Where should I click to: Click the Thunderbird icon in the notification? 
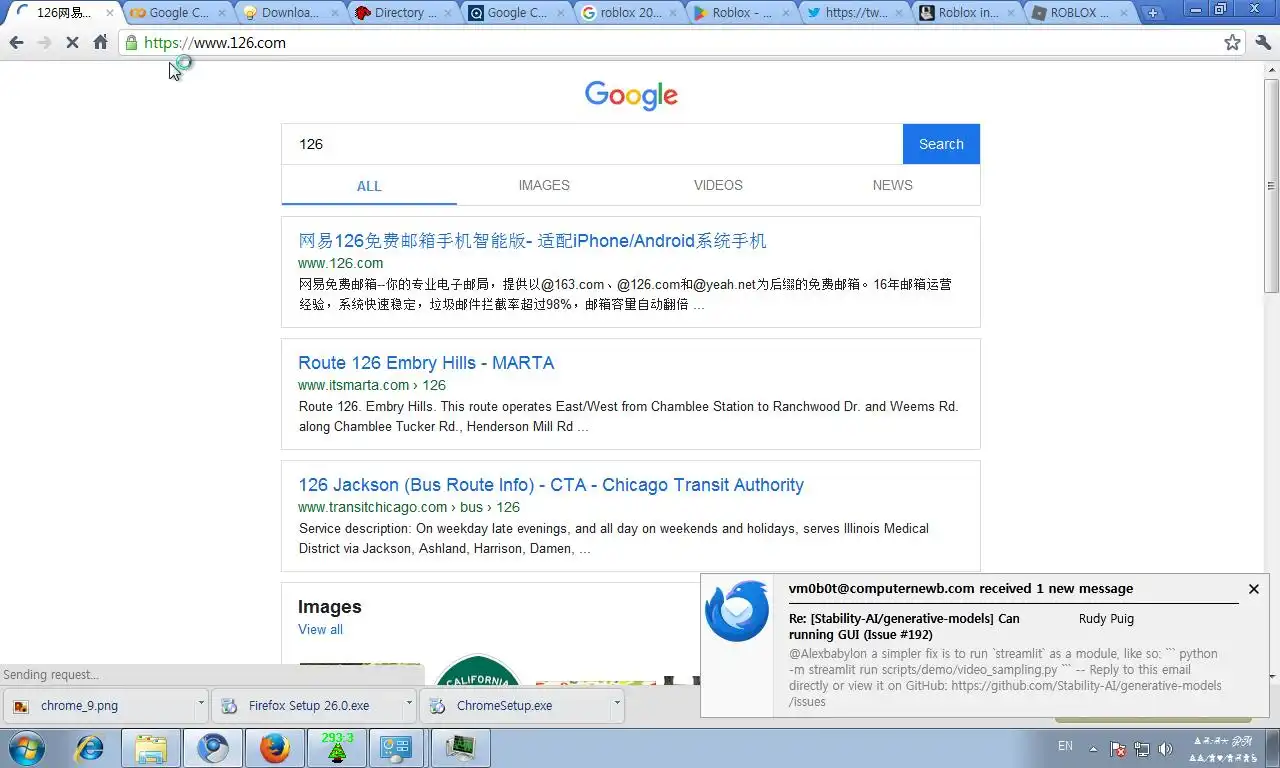click(x=737, y=611)
